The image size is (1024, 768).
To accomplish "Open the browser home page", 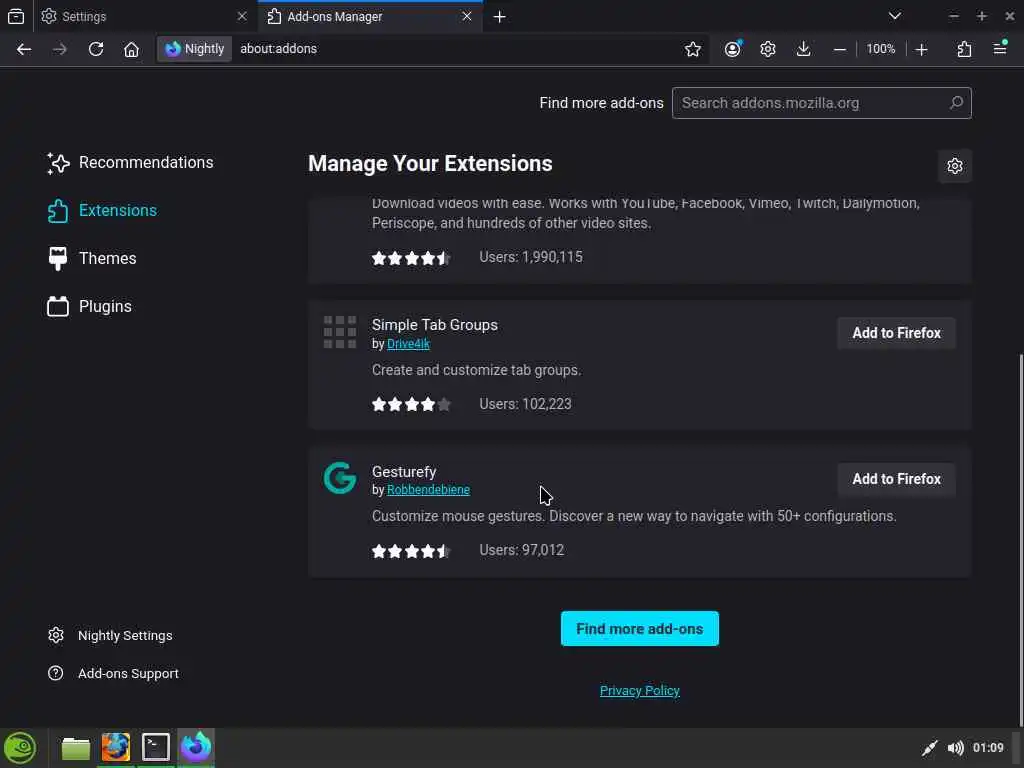I will click(x=131, y=49).
